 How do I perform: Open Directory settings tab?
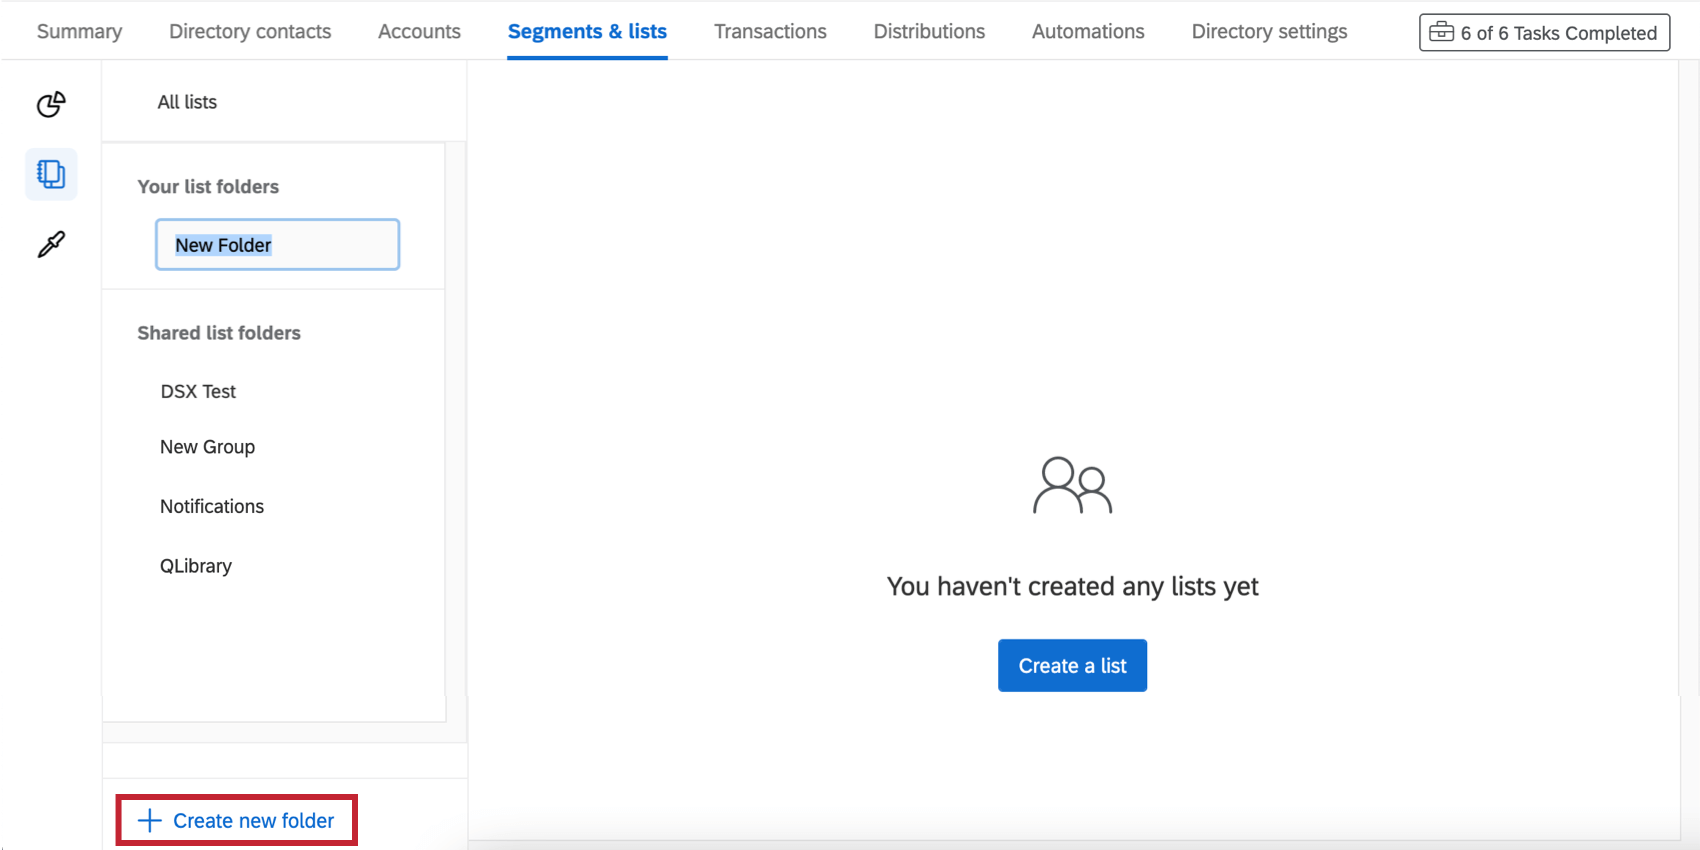(x=1269, y=31)
